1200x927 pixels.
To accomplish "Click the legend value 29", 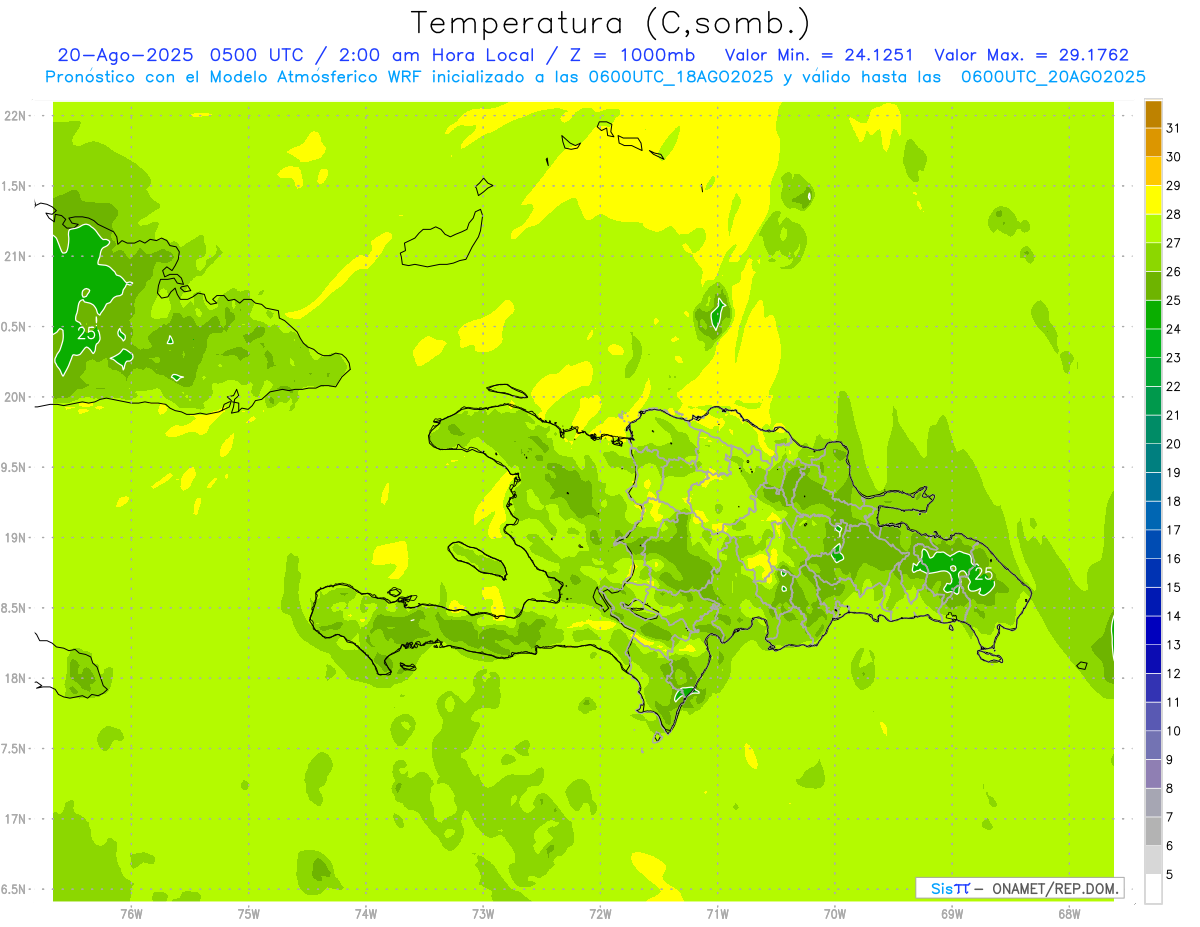I will [1174, 185].
